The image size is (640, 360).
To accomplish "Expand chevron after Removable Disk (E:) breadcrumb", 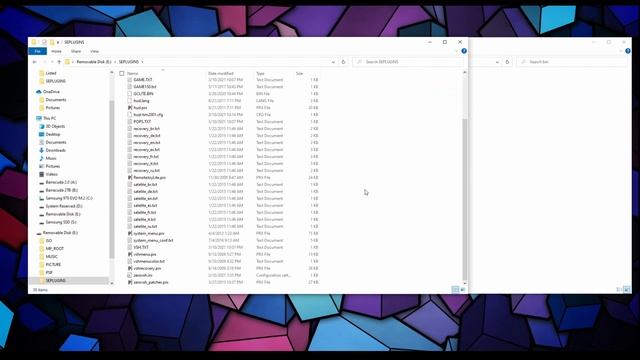I will (115, 62).
